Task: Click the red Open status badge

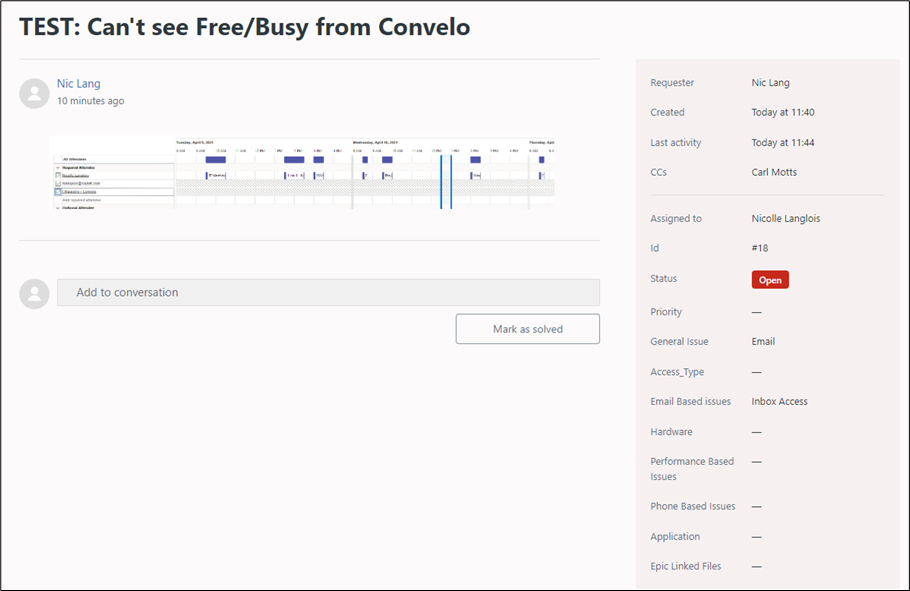Action: [770, 280]
